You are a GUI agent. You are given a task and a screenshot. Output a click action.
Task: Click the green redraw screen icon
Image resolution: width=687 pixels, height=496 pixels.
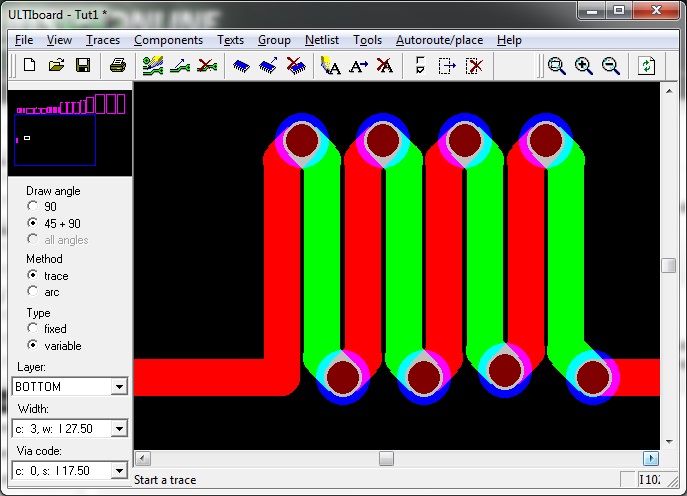(x=648, y=66)
